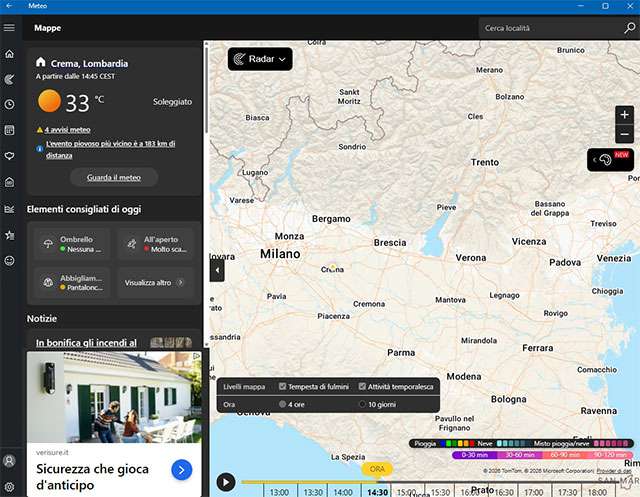
Task: Jump timeline to 17:30
Action: pyautogui.click(x=567, y=492)
